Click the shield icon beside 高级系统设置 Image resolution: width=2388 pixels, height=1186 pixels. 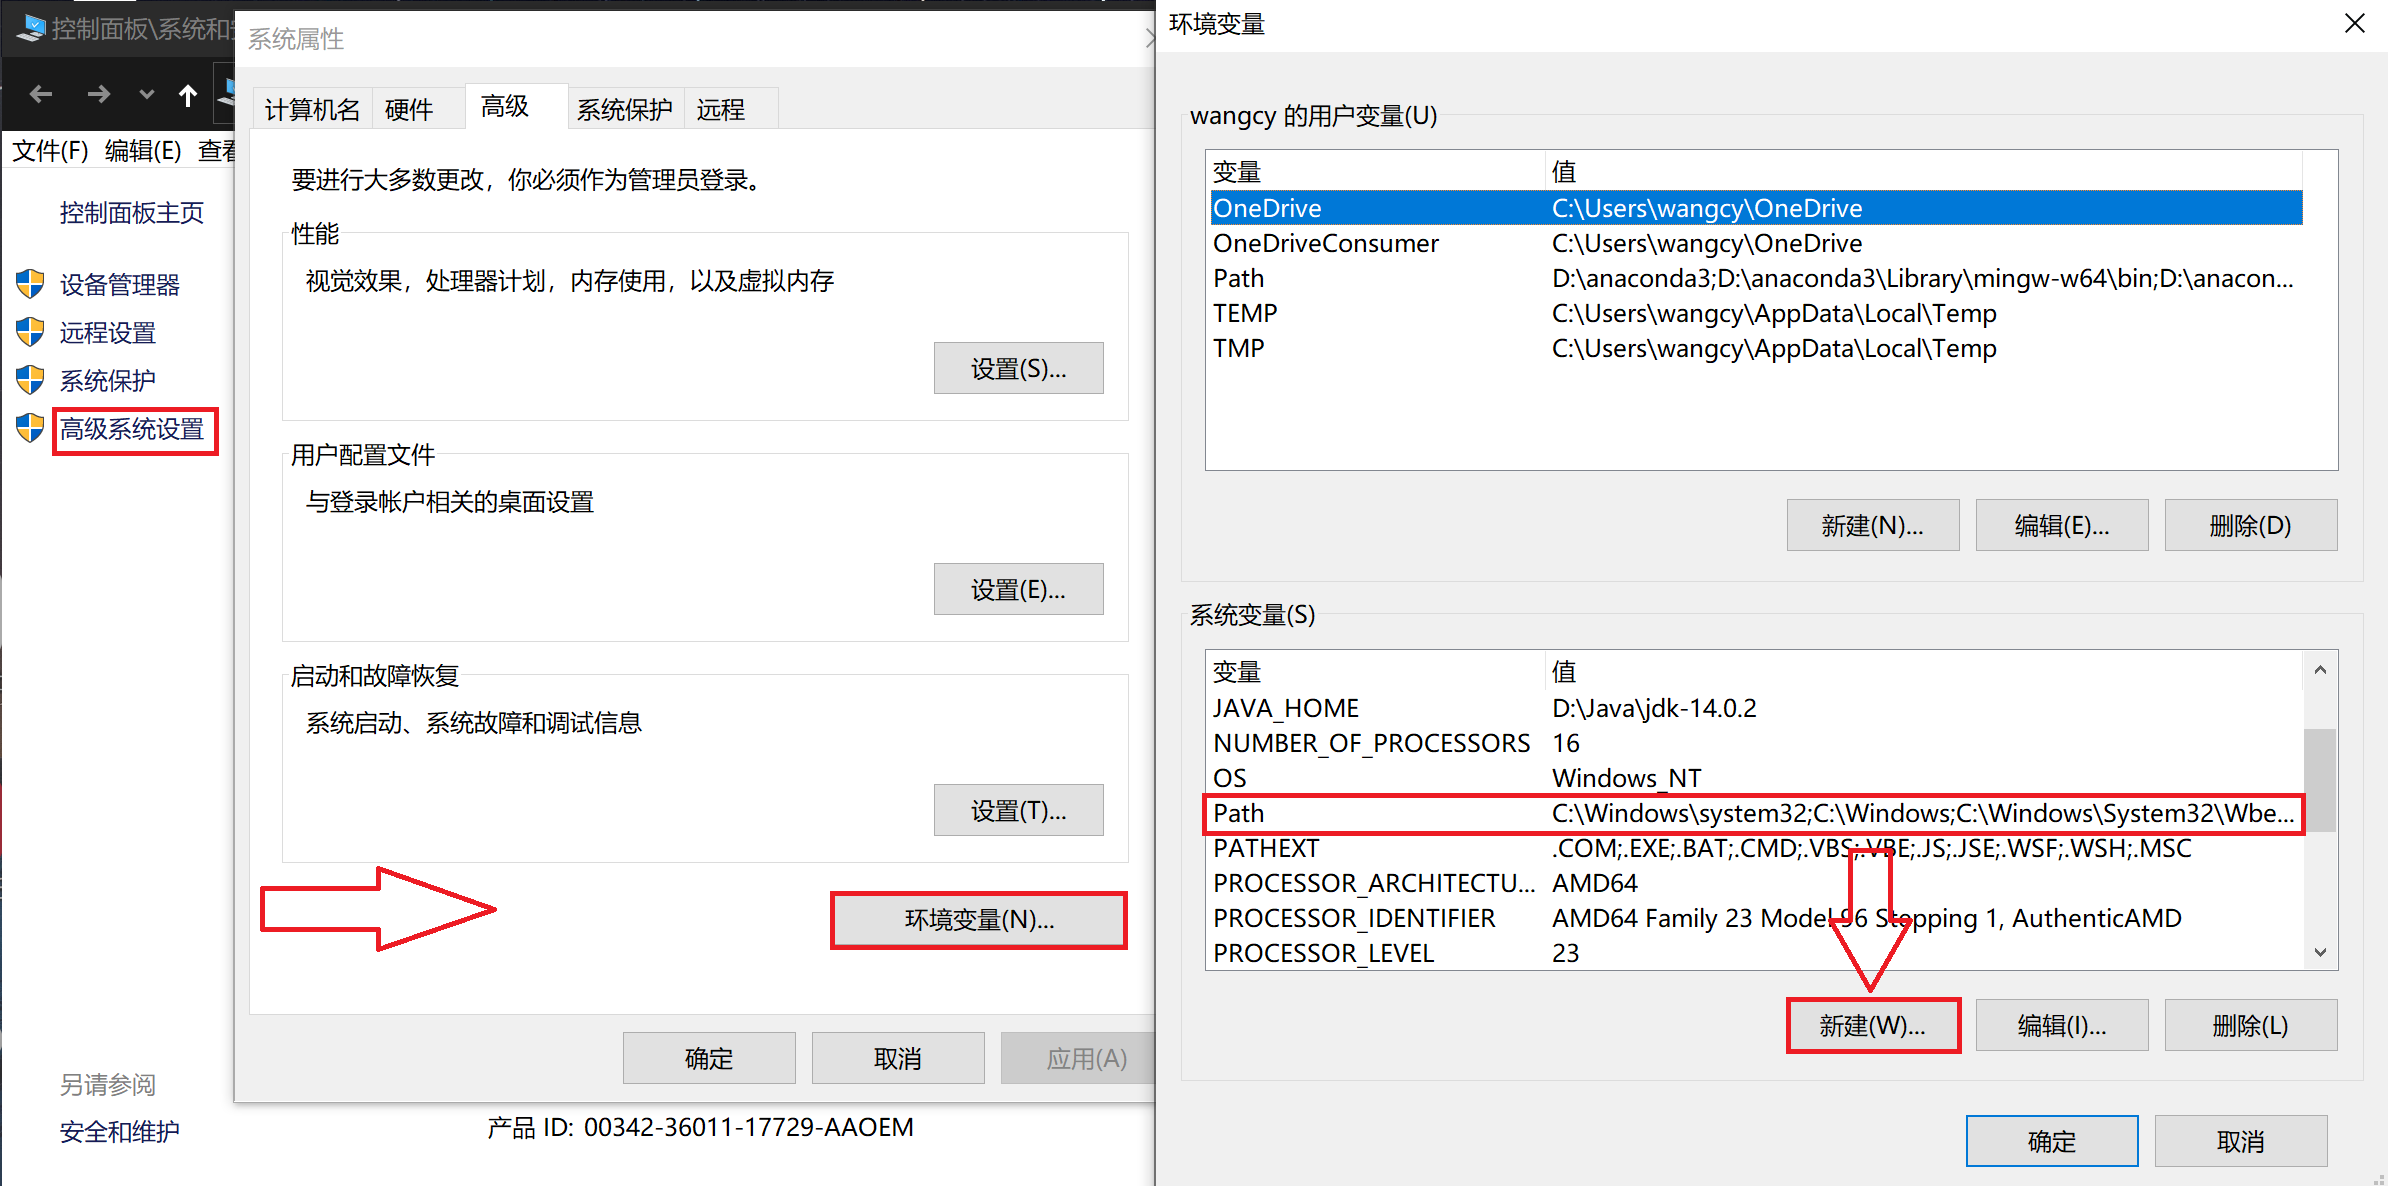30,428
